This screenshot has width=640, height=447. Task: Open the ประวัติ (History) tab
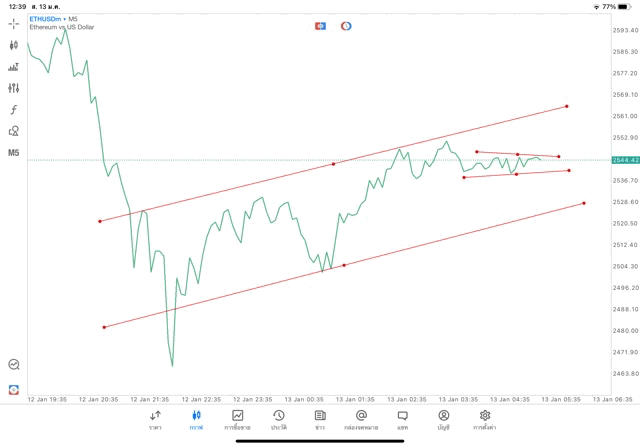[278, 419]
